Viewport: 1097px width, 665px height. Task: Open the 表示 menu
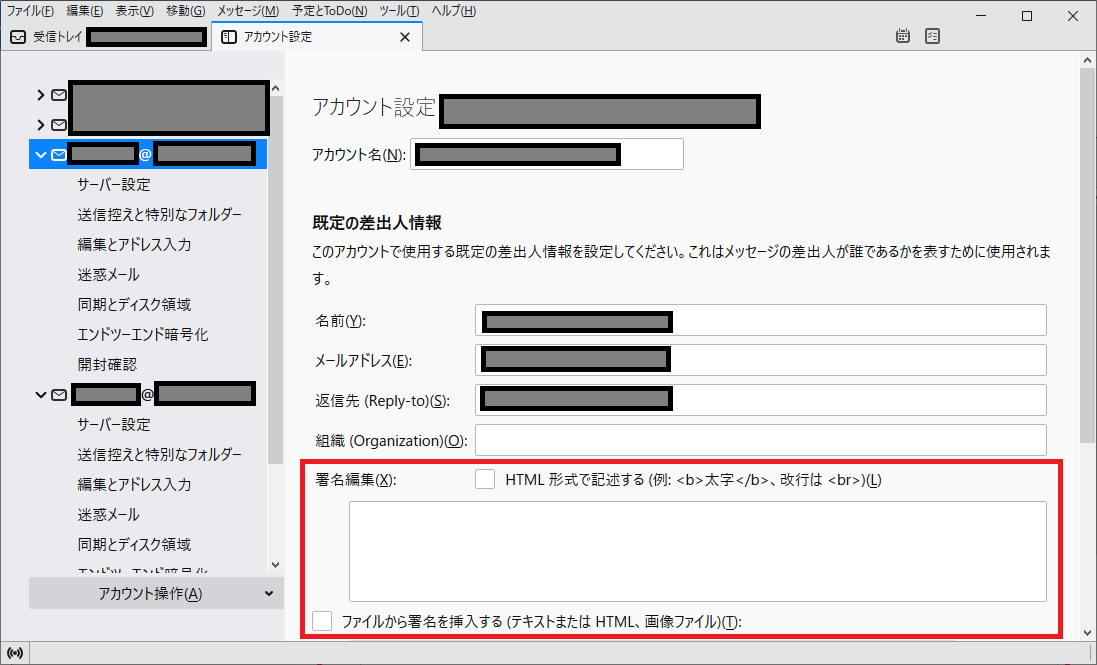point(134,11)
